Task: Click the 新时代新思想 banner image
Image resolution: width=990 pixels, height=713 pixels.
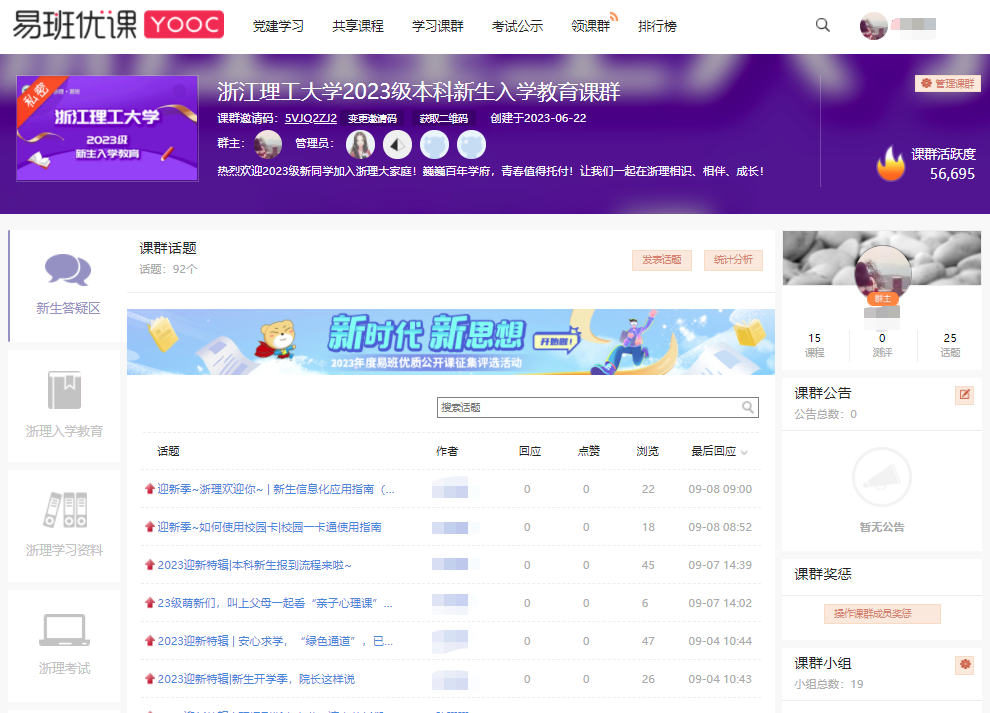Action: coord(450,342)
